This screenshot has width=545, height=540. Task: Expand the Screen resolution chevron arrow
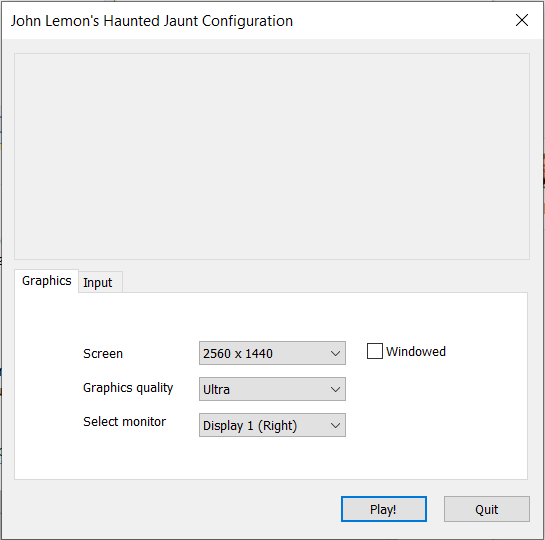tap(335, 353)
